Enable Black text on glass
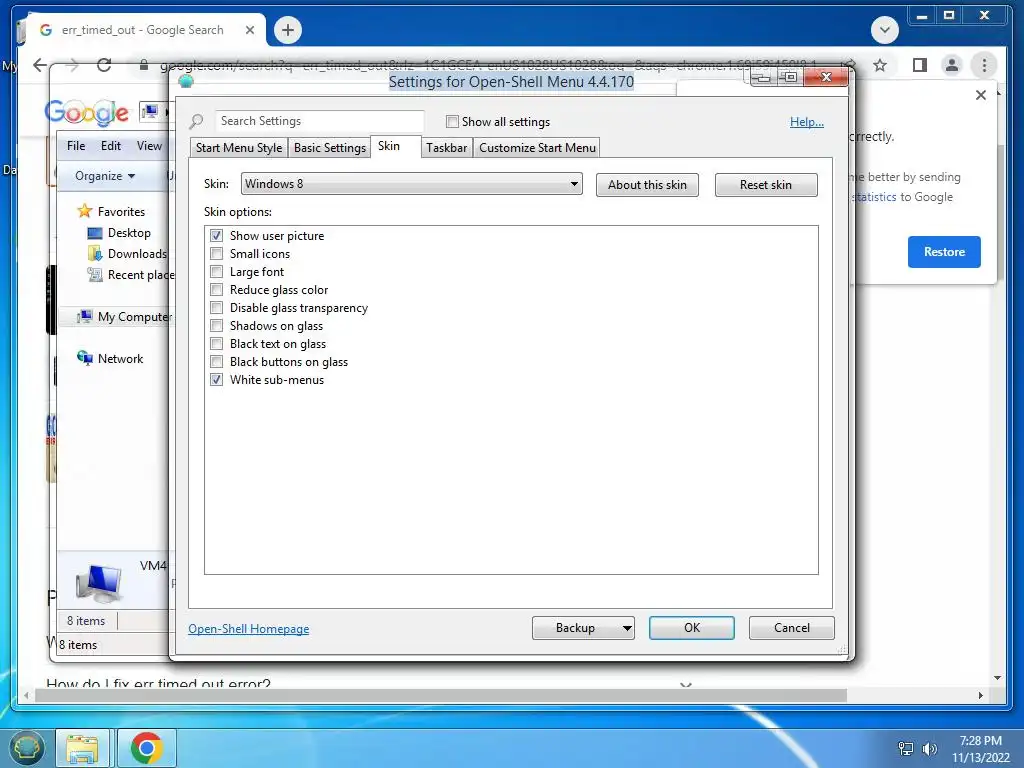Screen dimensions: 1024x768 click(x=216, y=344)
